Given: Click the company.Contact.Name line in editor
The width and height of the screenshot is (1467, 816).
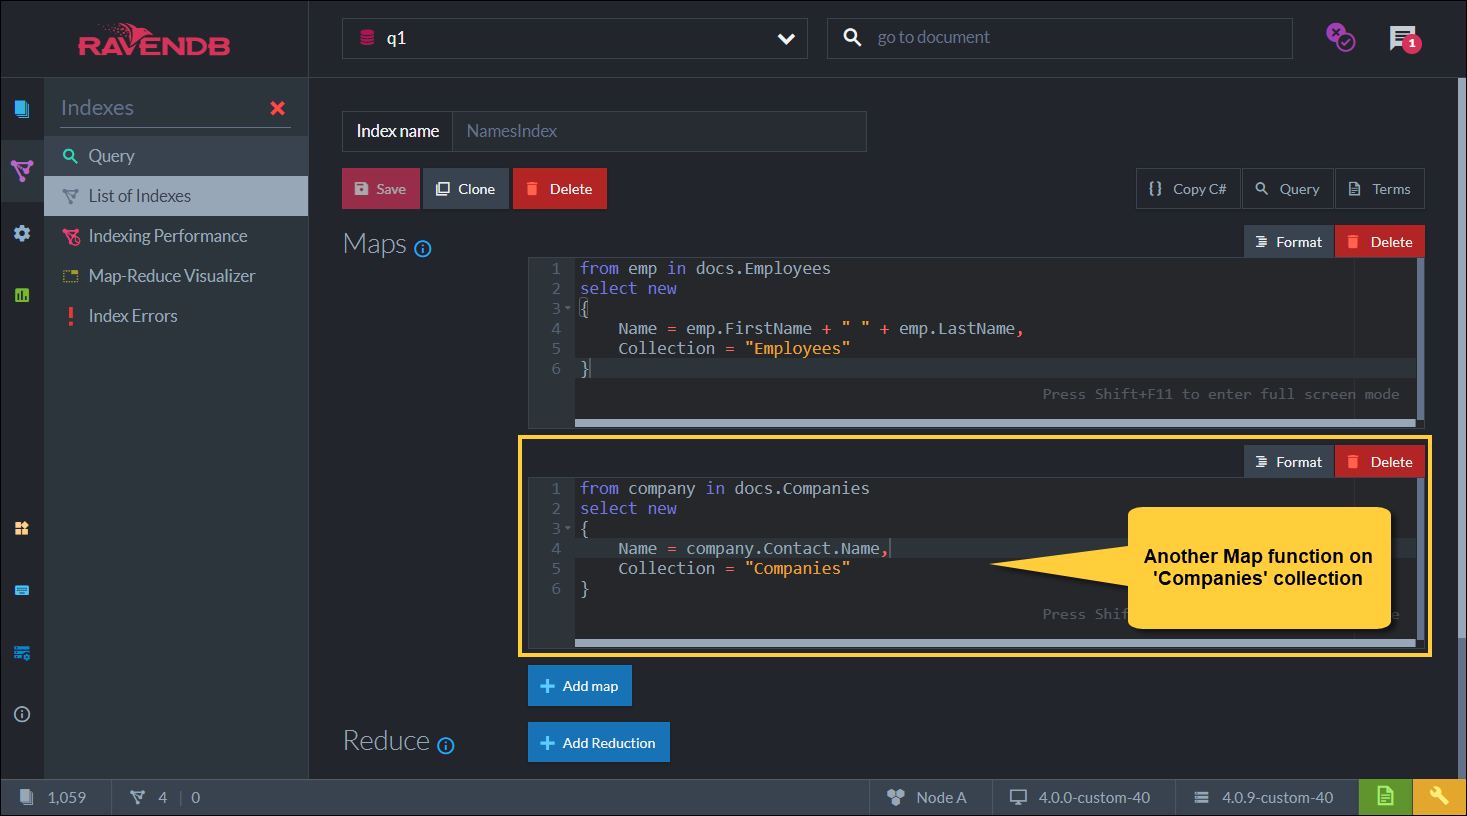Looking at the screenshot, I should tap(753, 548).
